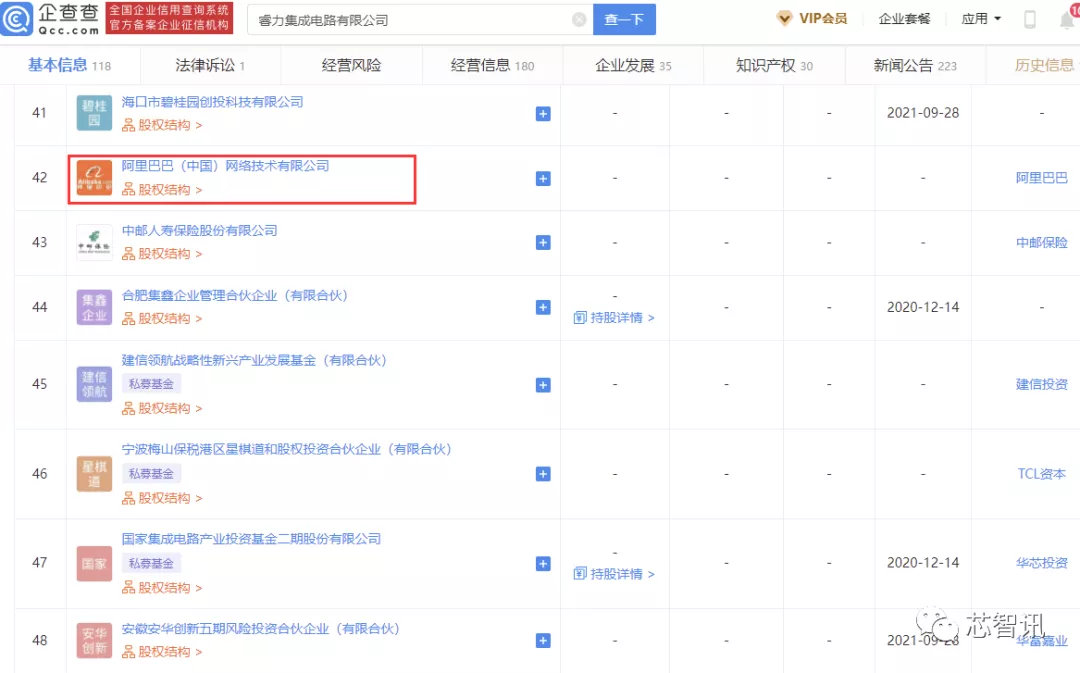Click 海口市碧桂园创投科技 company logo thumbnail
Viewport: 1080px width, 673px height.
(94, 113)
